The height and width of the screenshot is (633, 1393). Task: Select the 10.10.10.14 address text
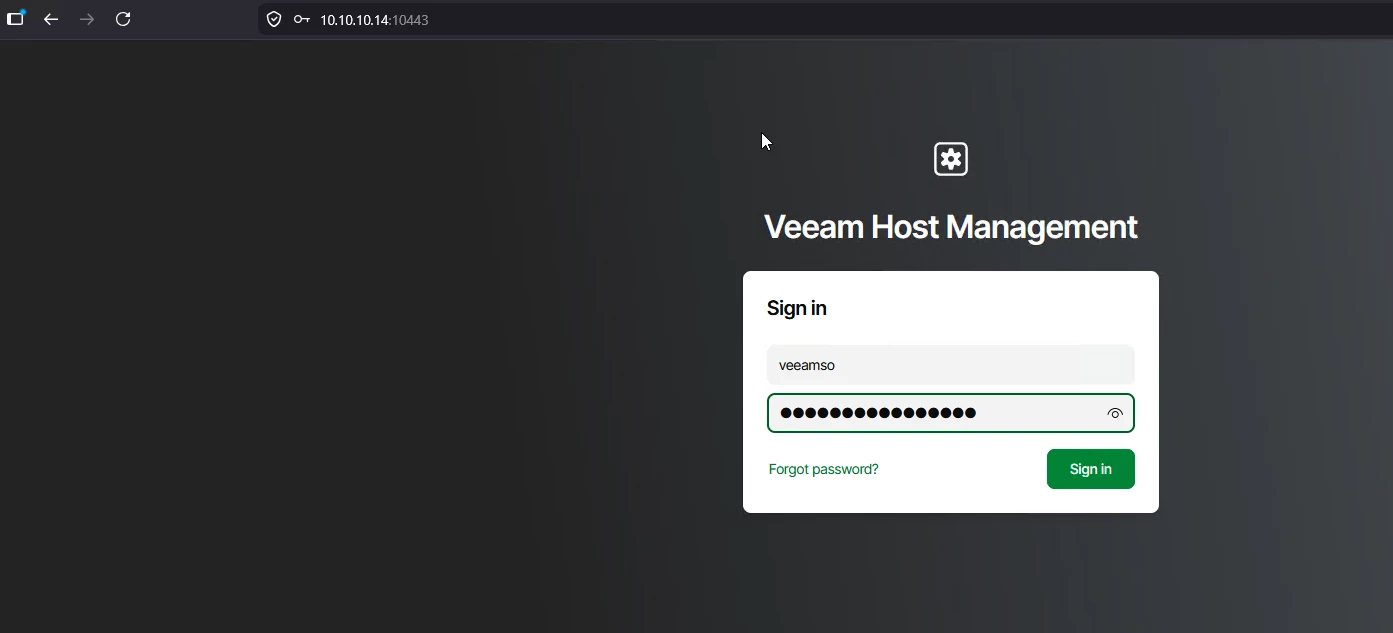click(x=354, y=20)
